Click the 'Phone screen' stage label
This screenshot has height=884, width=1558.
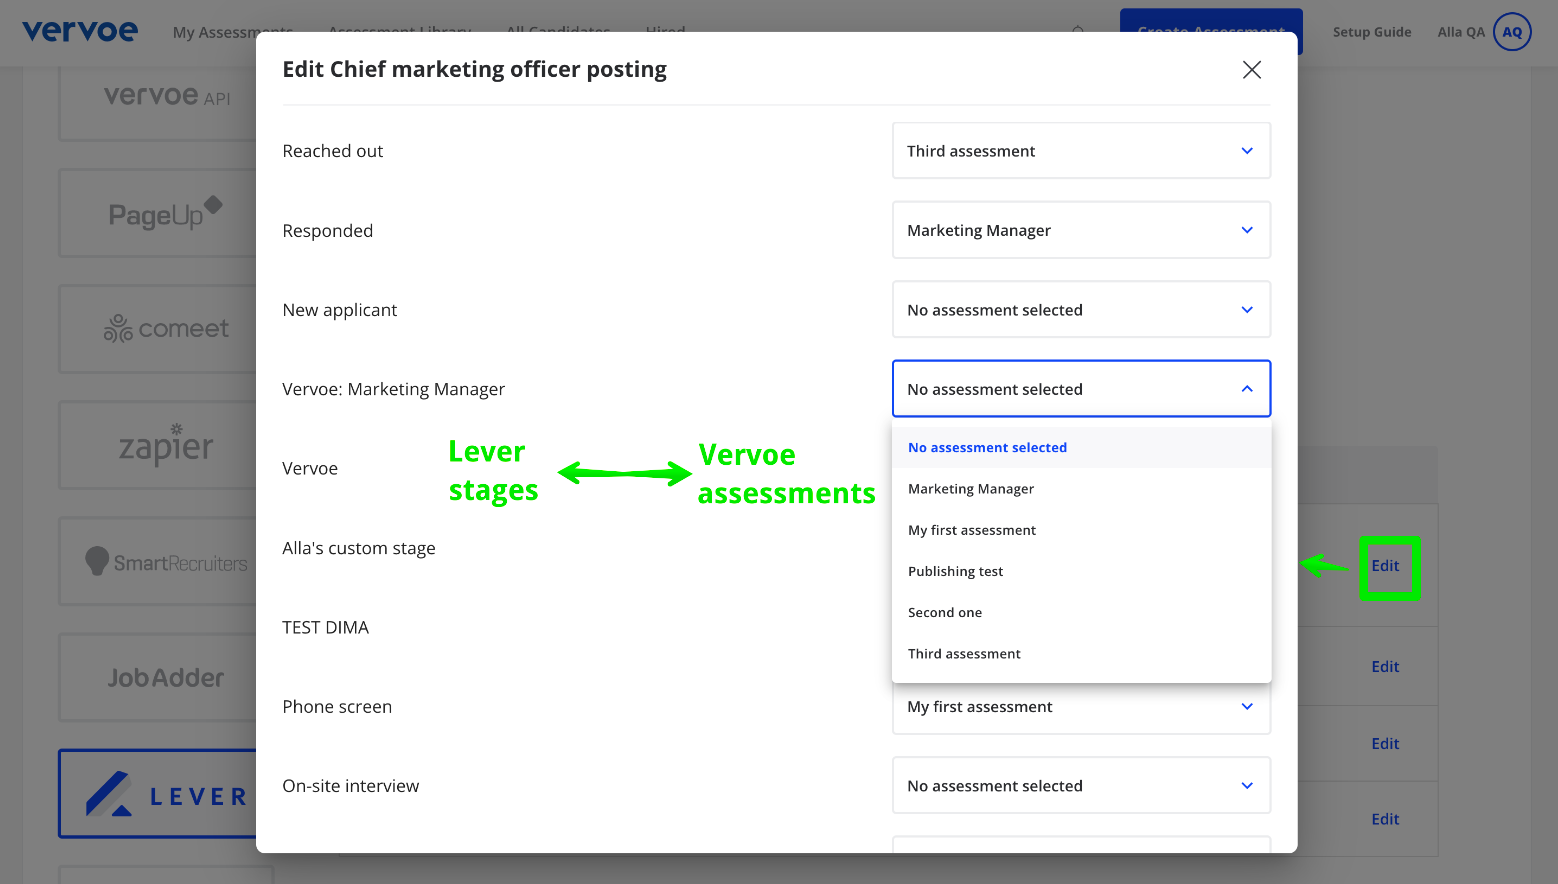point(337,707)
